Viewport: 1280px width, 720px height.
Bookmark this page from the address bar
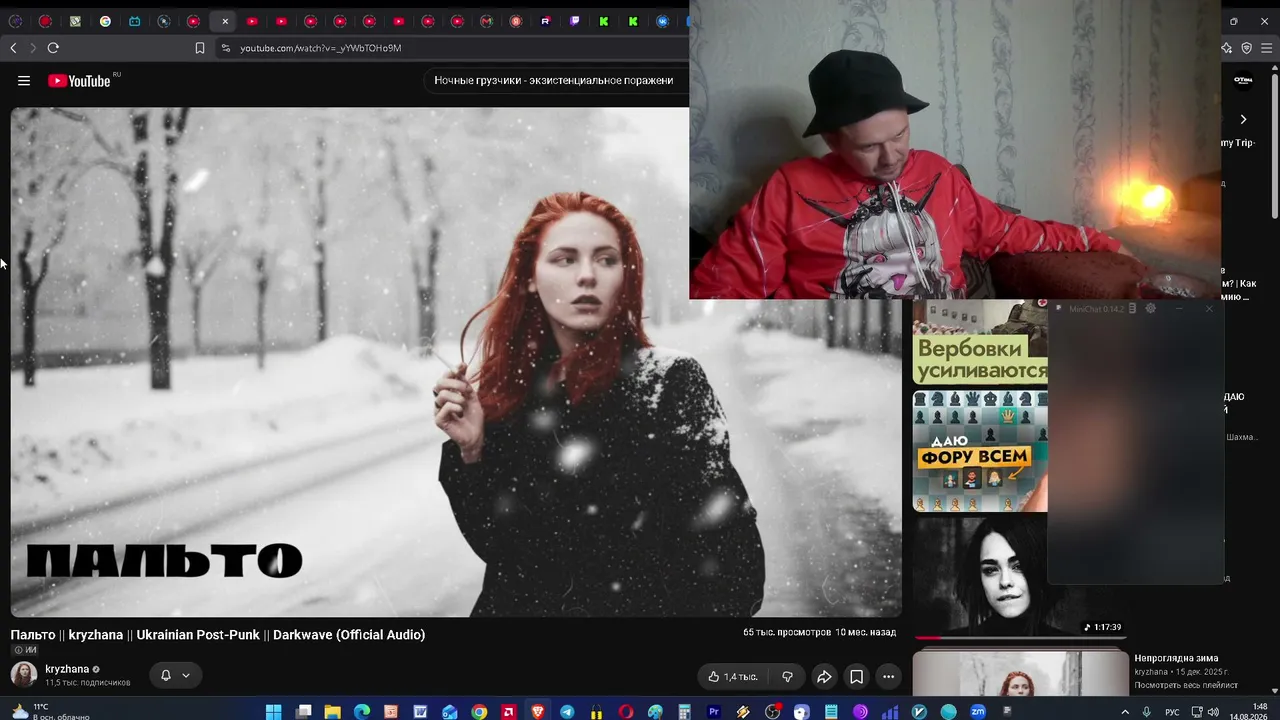pos(200,48)
